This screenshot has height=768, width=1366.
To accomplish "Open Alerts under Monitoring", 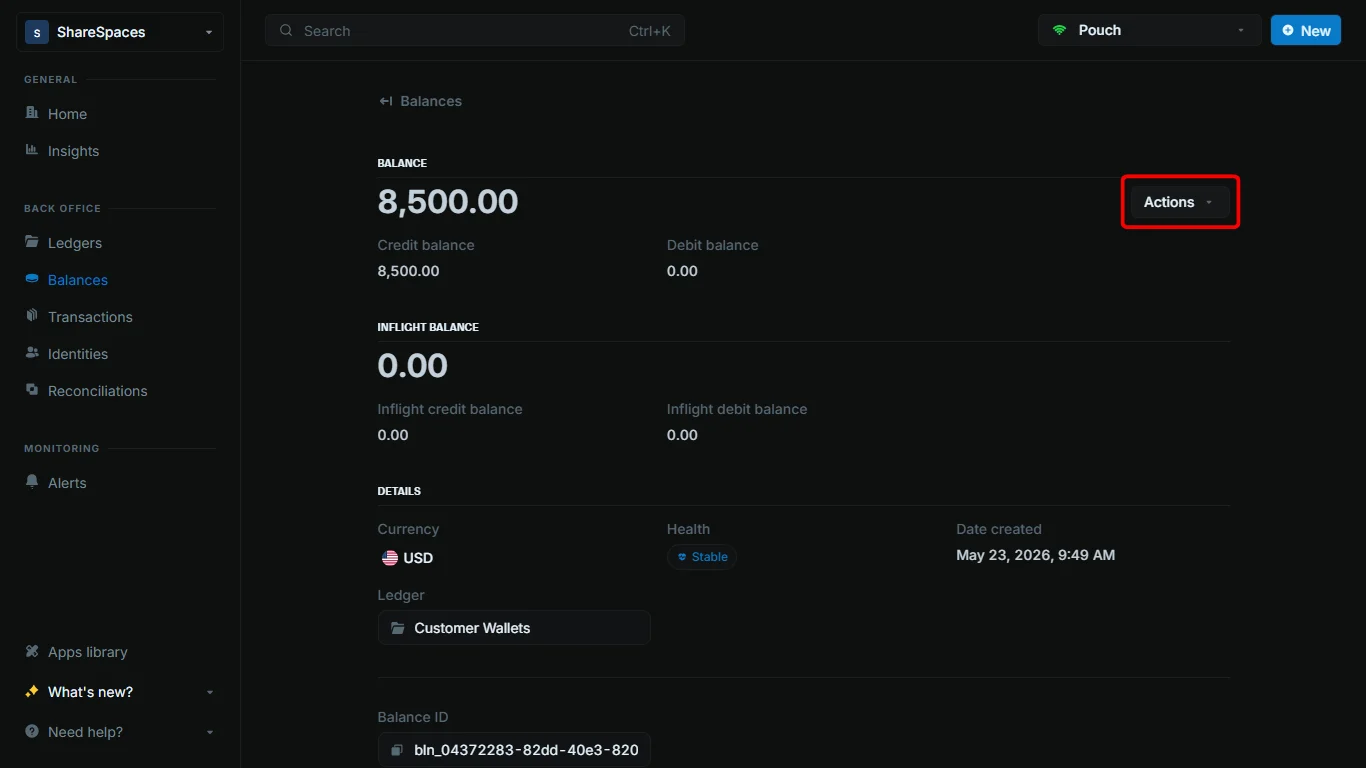I will pyautogui.click(x=67, y=483).
